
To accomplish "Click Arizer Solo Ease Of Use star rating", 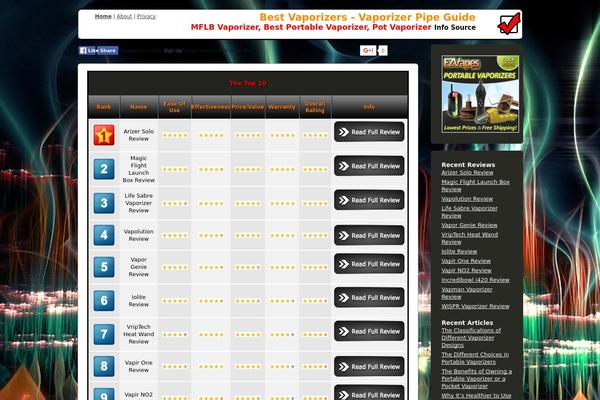I will (x=175, y=135).
